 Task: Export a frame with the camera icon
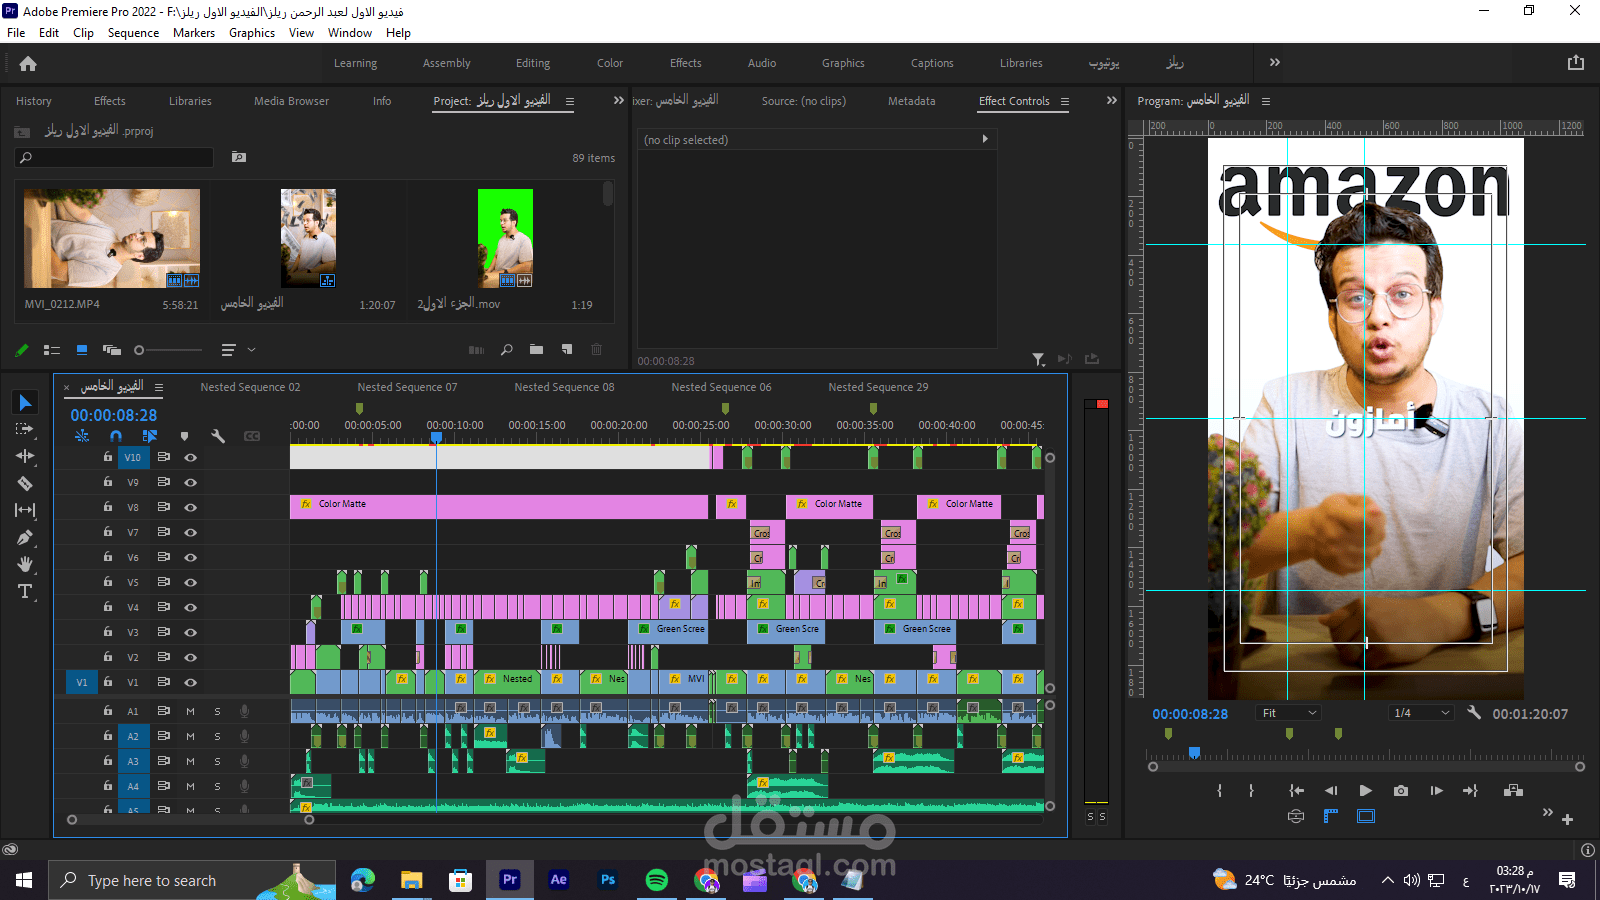click(1401, 790)
